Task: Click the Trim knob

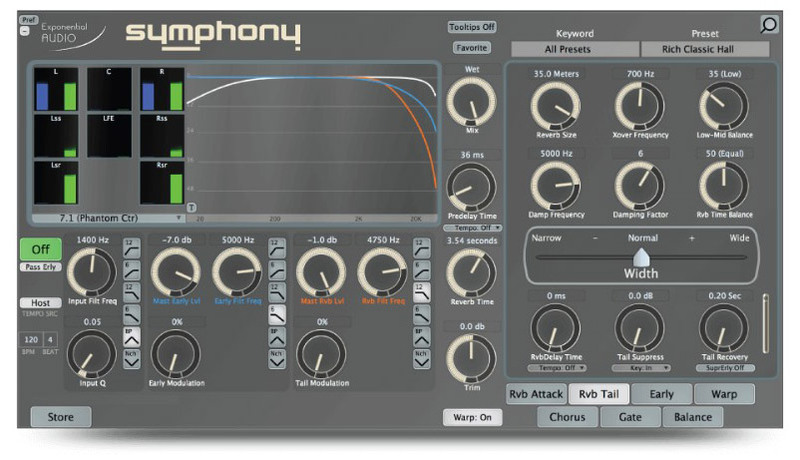Action: coord(471,359)
